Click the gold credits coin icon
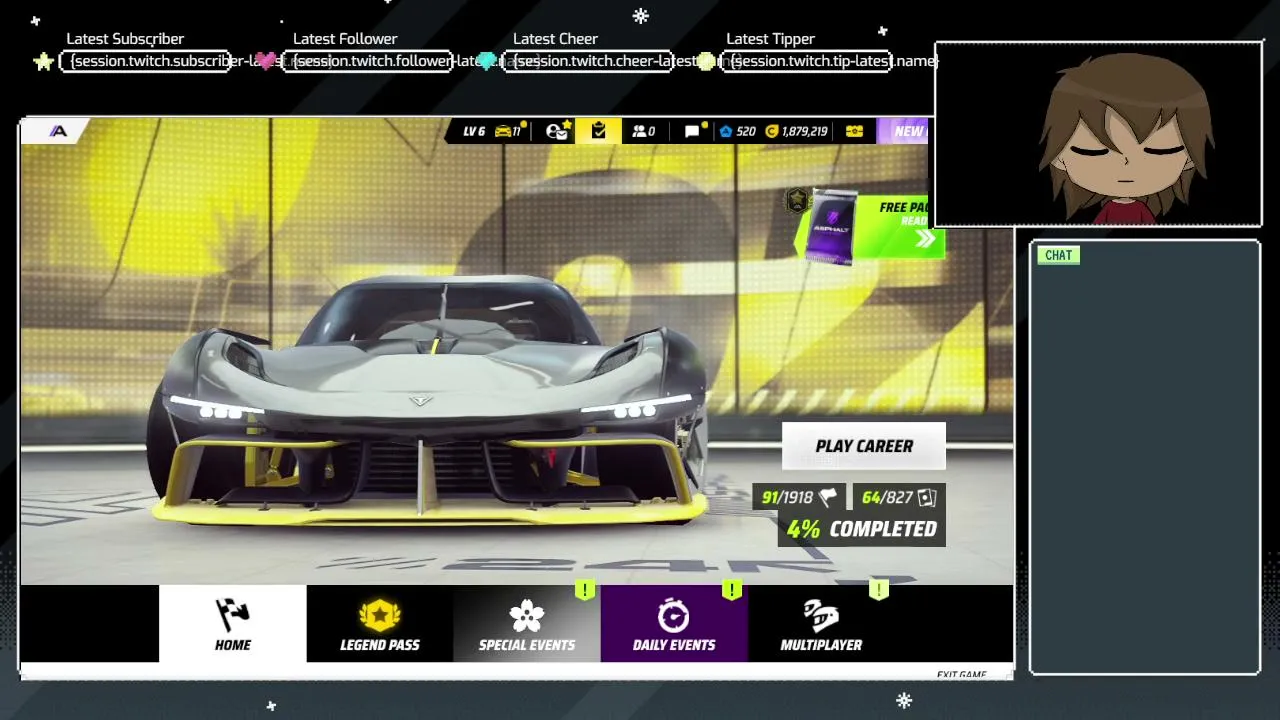The height and width of the screenshot is (720, 1280). coord(772,131)
